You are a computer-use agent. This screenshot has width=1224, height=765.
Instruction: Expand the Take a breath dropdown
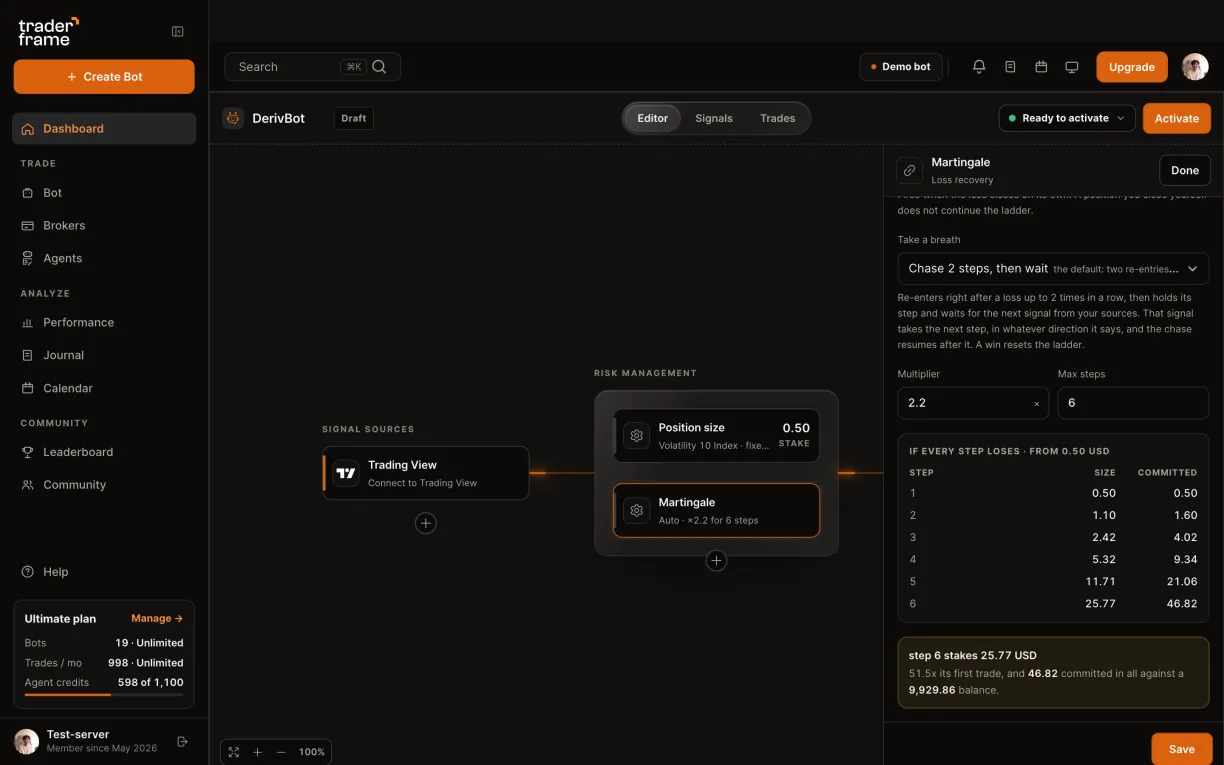[x=1053, y=269]
